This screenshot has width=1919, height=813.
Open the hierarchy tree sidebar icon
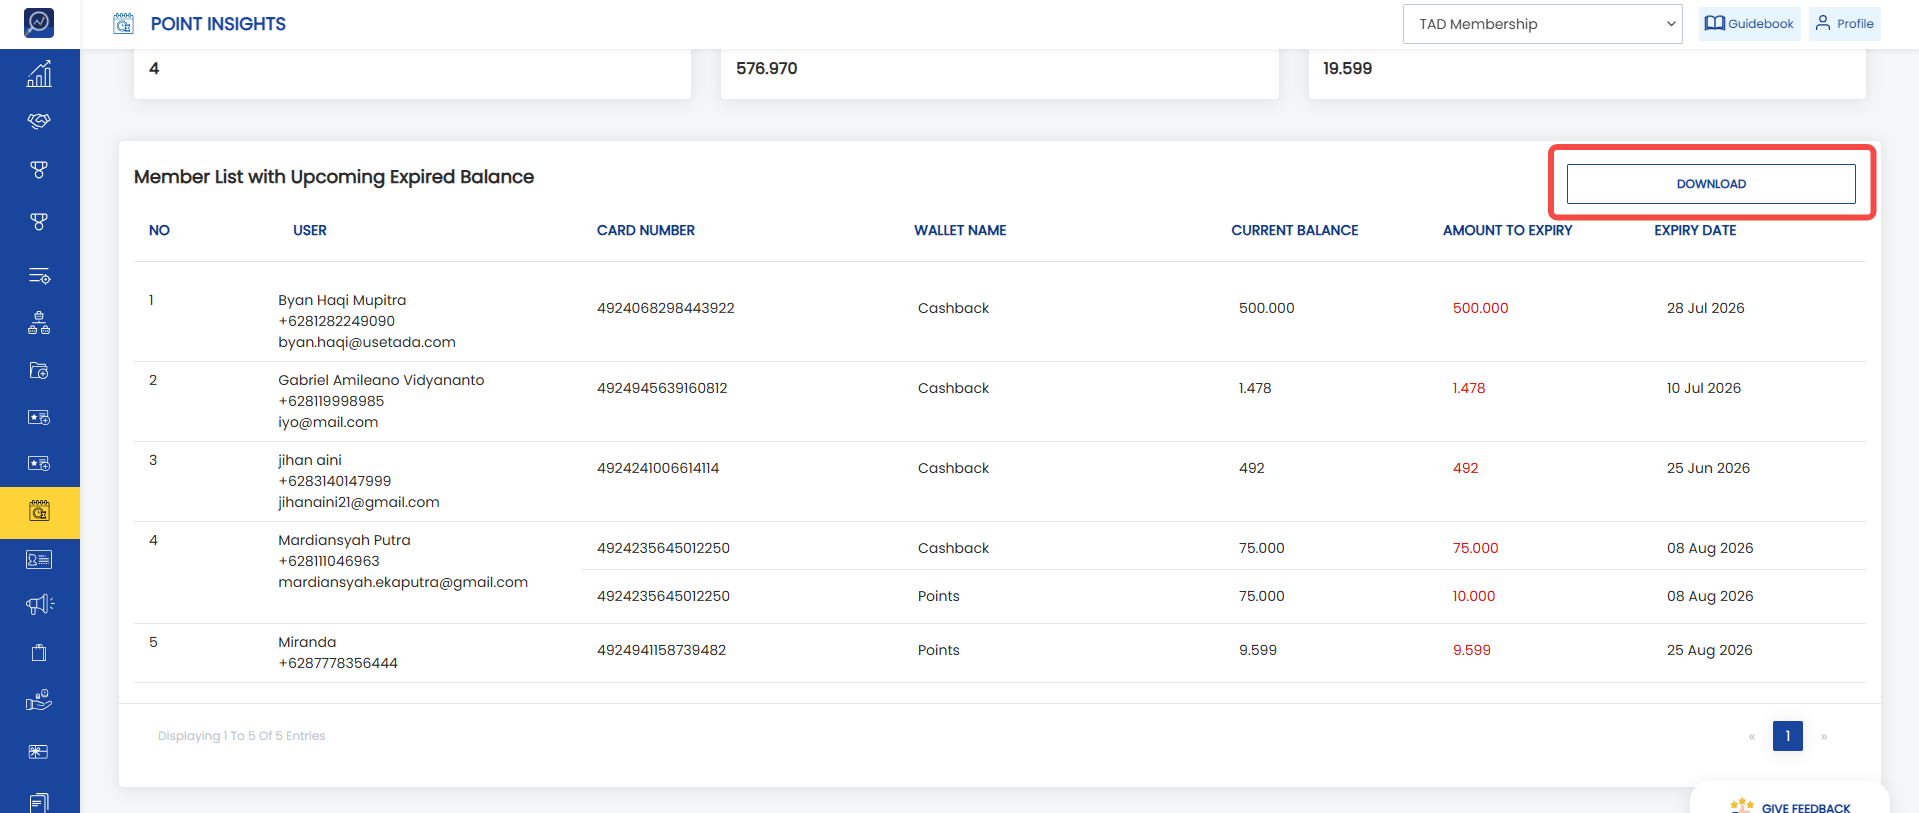pyautogui.click(x=39, y=323)
